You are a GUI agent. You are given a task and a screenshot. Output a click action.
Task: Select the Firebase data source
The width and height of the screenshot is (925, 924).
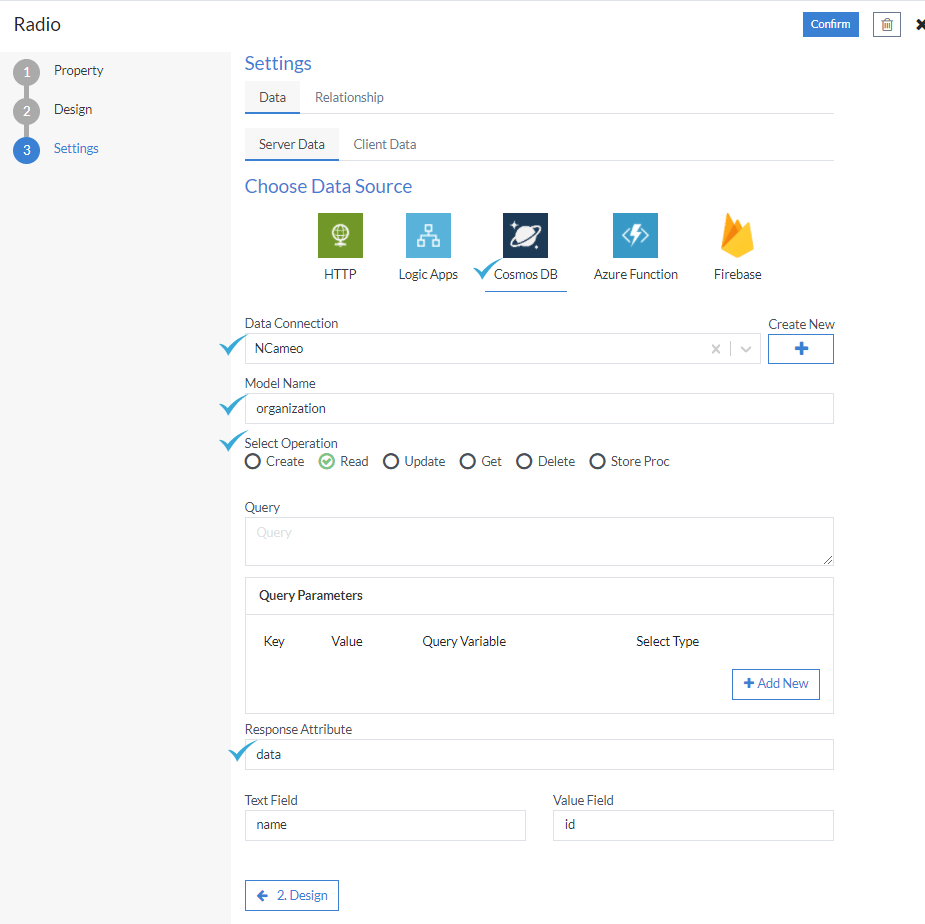(x=737, y=236)
